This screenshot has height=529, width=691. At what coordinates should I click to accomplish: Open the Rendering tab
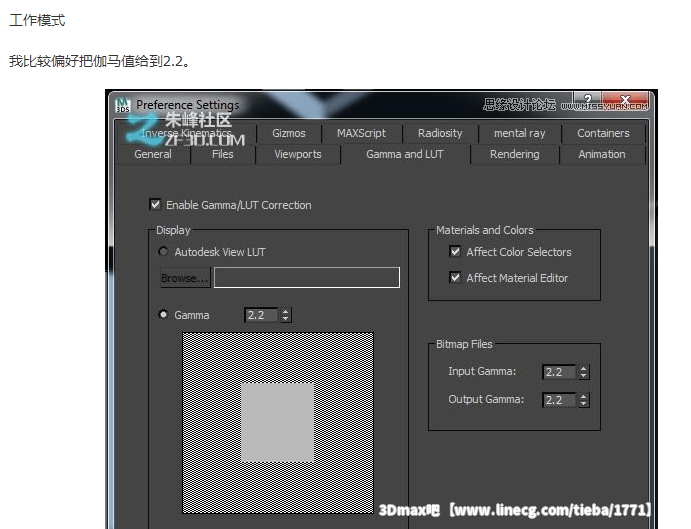click(515, 154)
